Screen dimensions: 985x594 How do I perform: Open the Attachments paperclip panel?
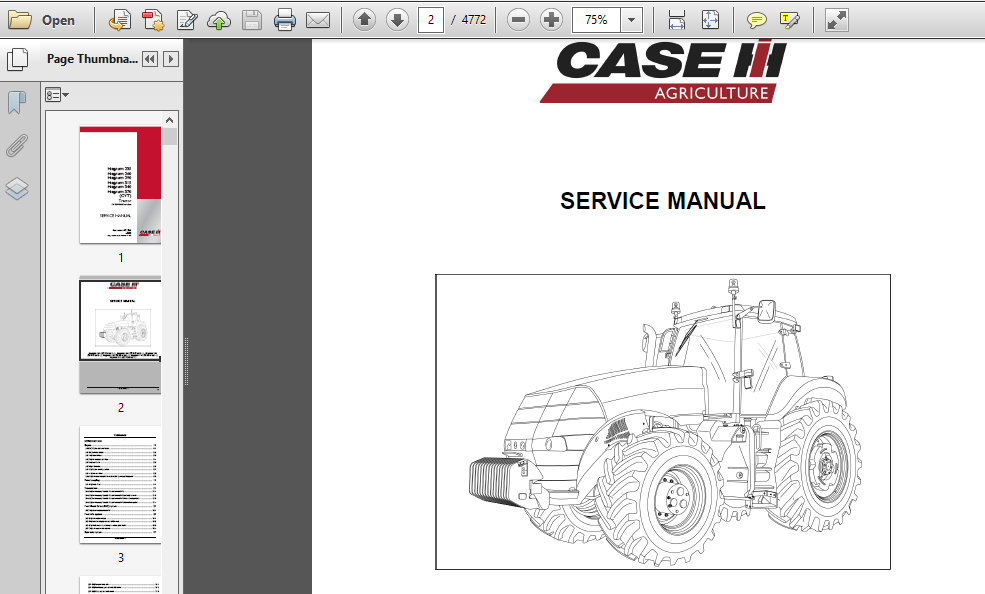click(17, 145)
